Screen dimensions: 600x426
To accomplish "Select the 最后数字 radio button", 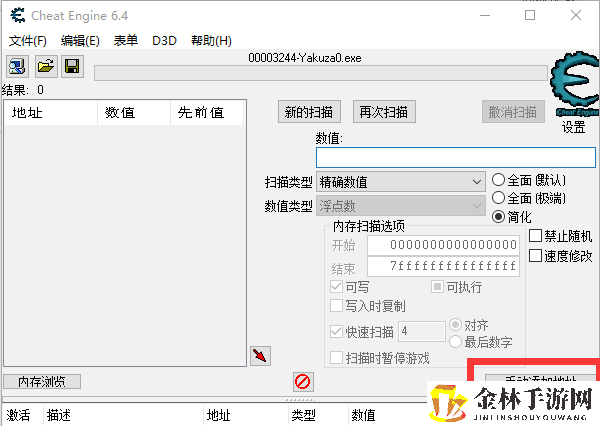I will click(455, 341).
